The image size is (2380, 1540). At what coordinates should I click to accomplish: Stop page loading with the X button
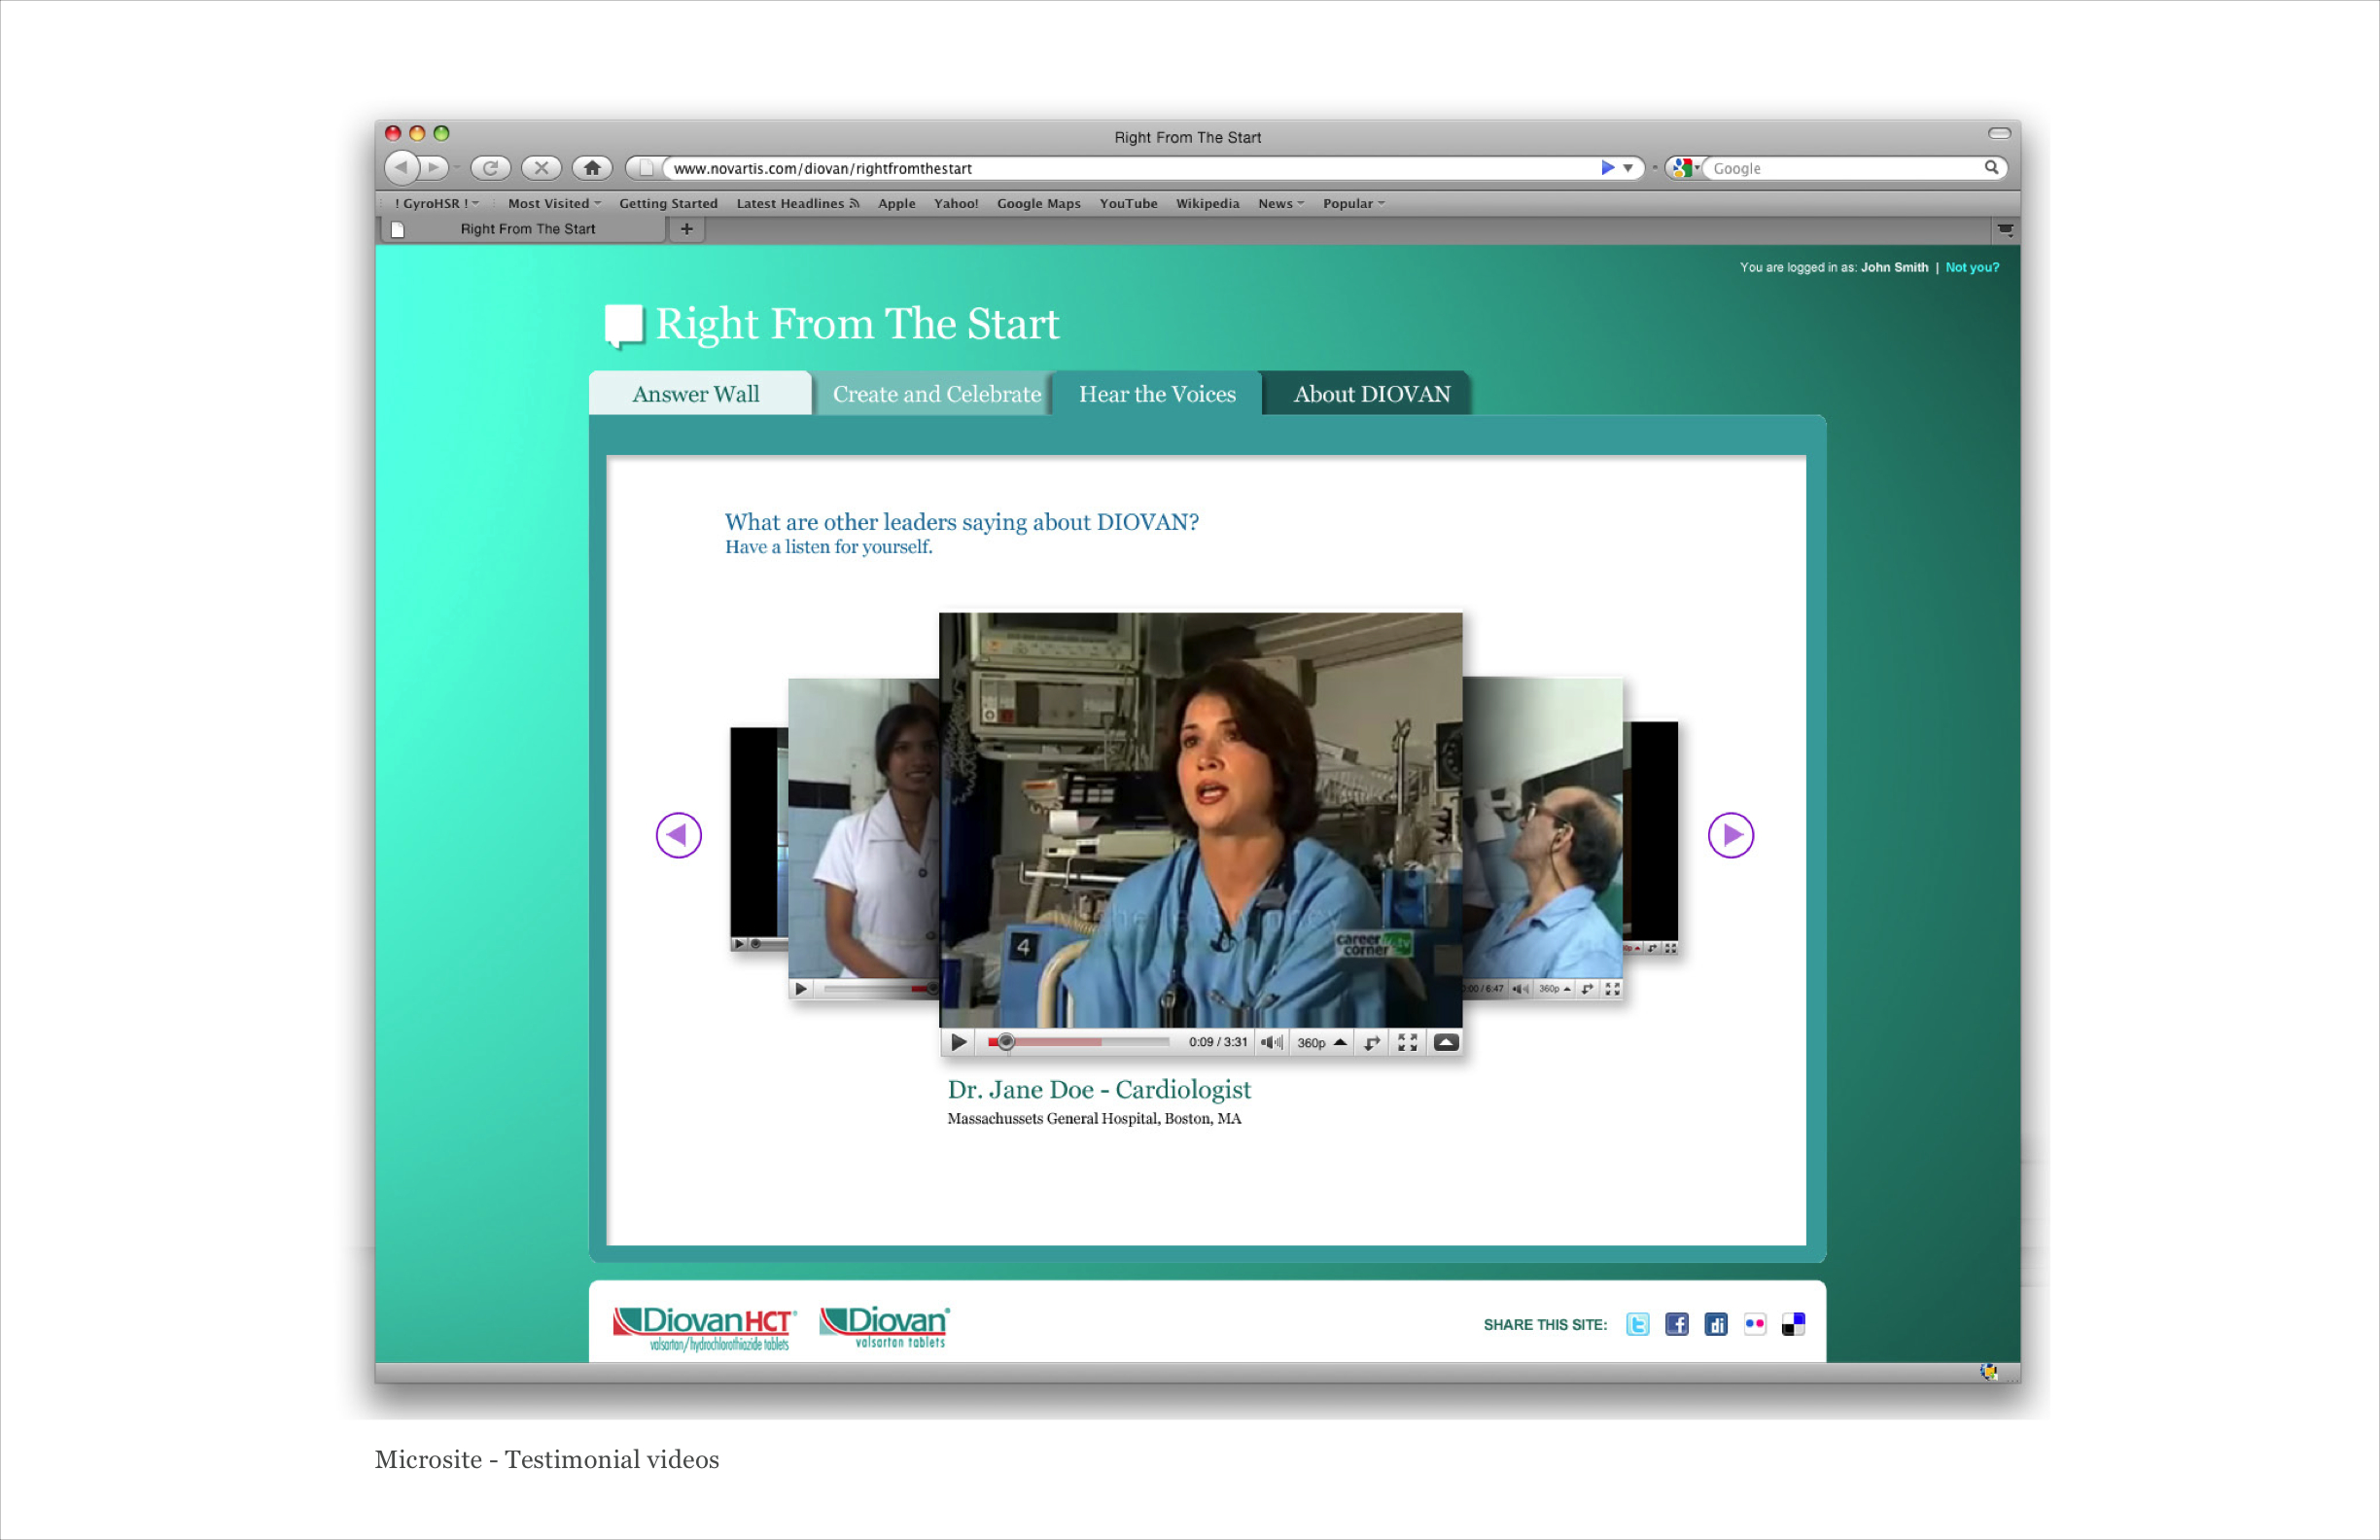click(541, 167)
